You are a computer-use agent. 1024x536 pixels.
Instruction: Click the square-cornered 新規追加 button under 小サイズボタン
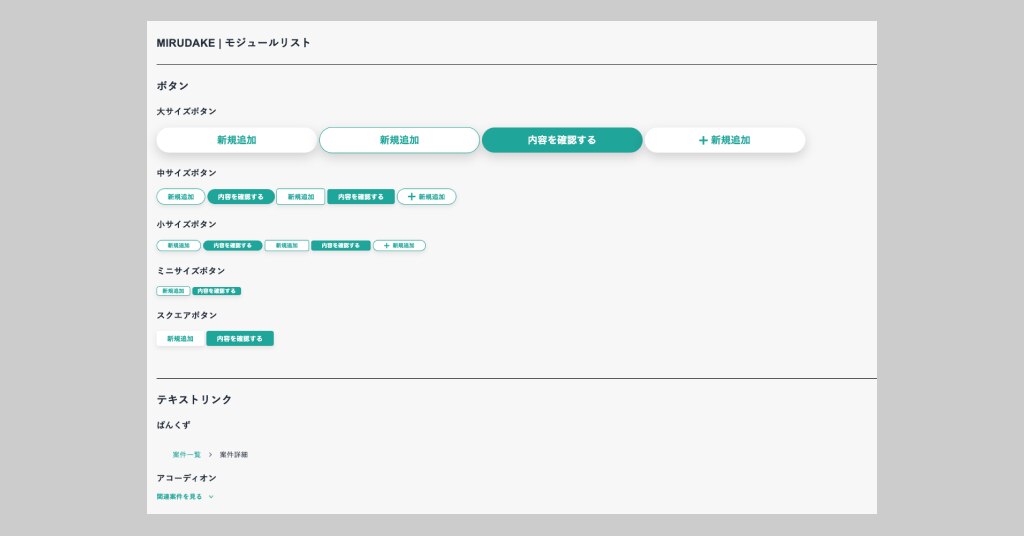(287, 245)
